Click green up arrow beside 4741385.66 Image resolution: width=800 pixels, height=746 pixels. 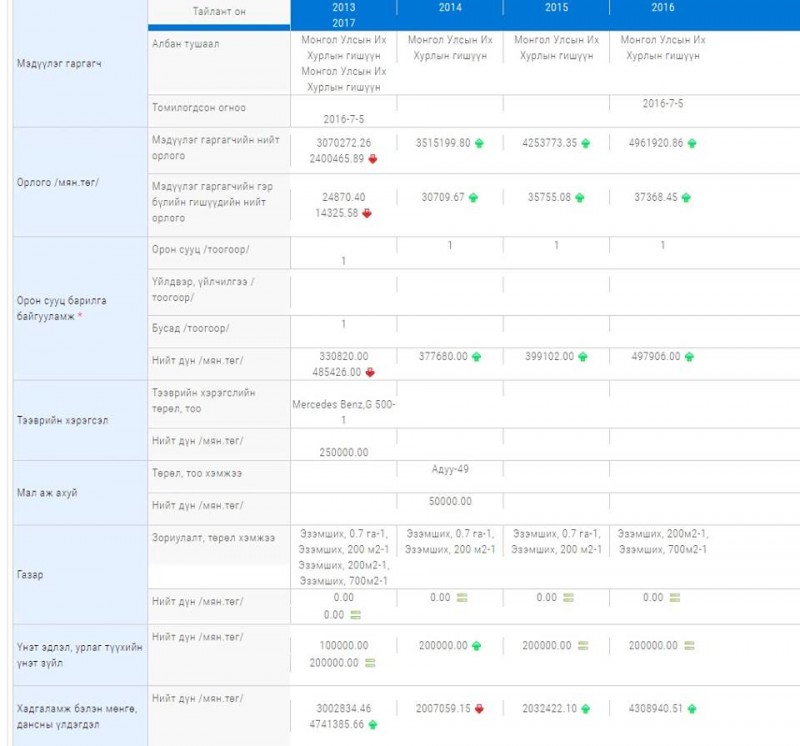pyautogui.click(x=372, y=725)
